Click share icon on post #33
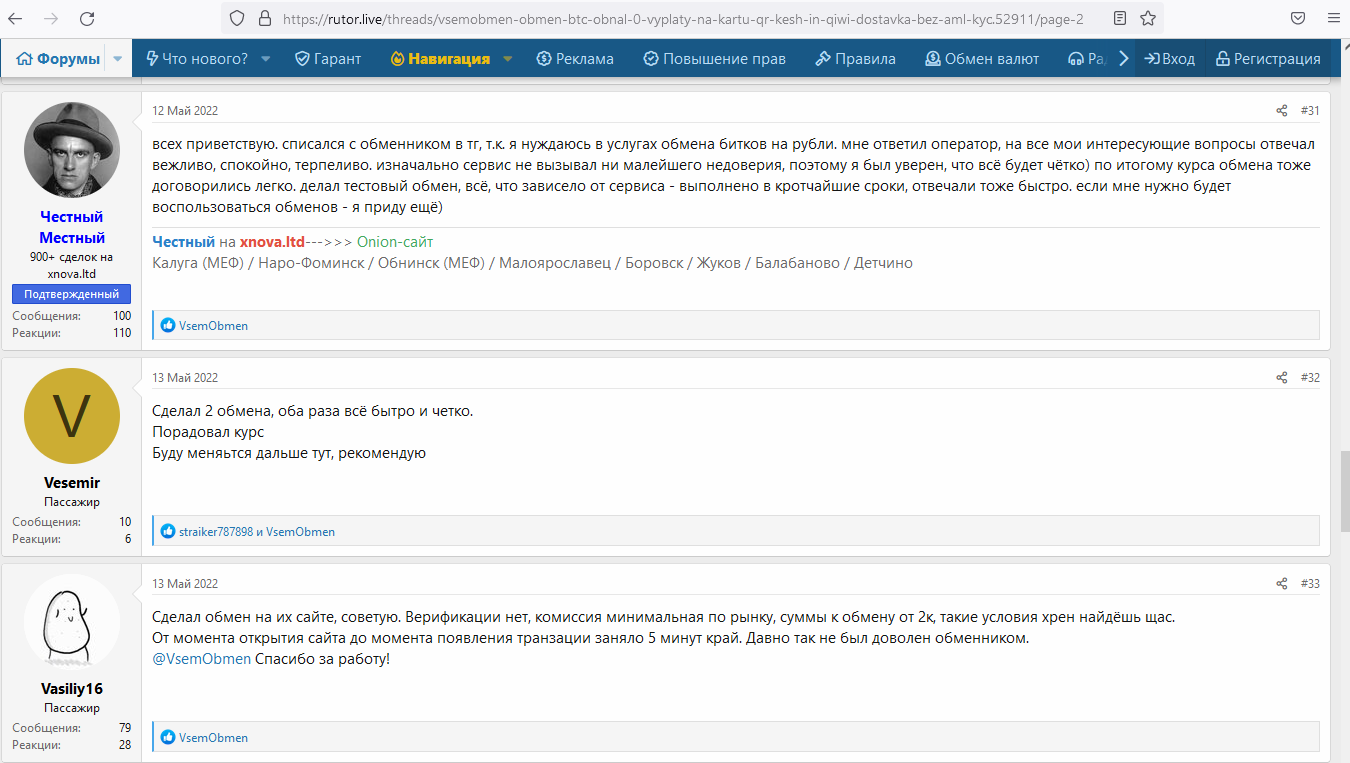The height and width of the screenshot is (763, 1350). [x=1281, y=584]
